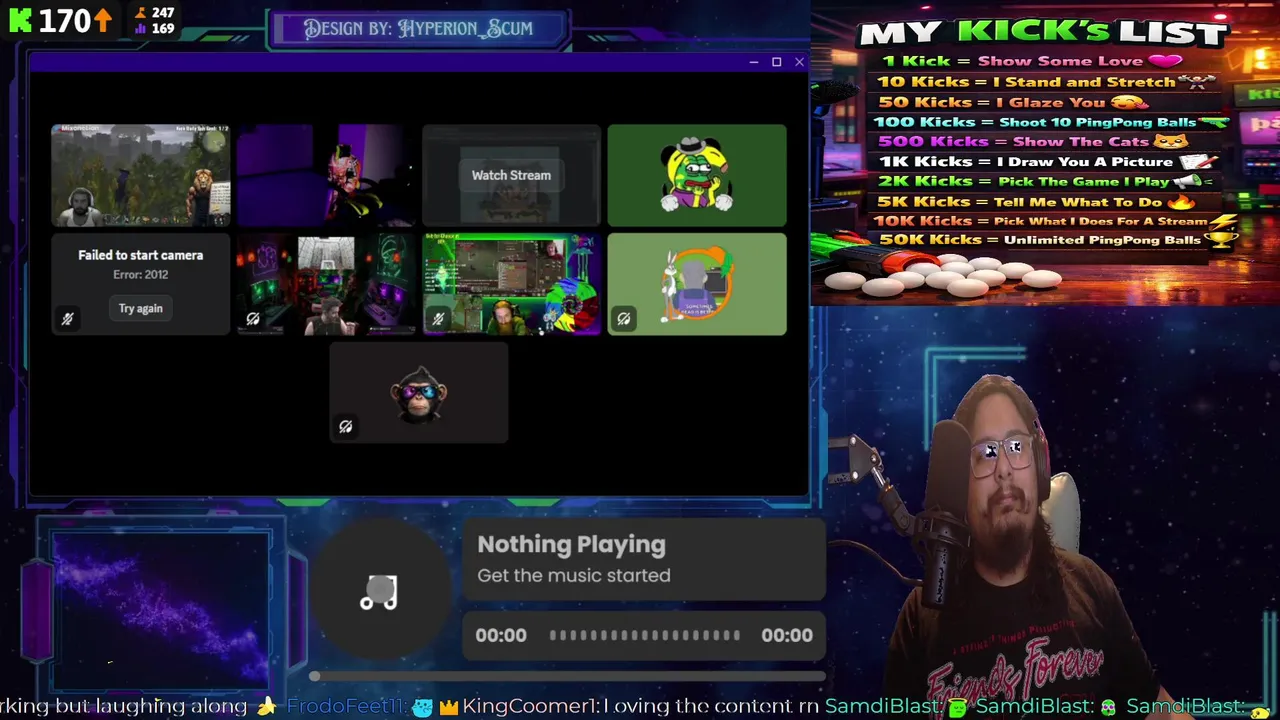Select the Pepe clown avatar tile

(x=697, y=176)
